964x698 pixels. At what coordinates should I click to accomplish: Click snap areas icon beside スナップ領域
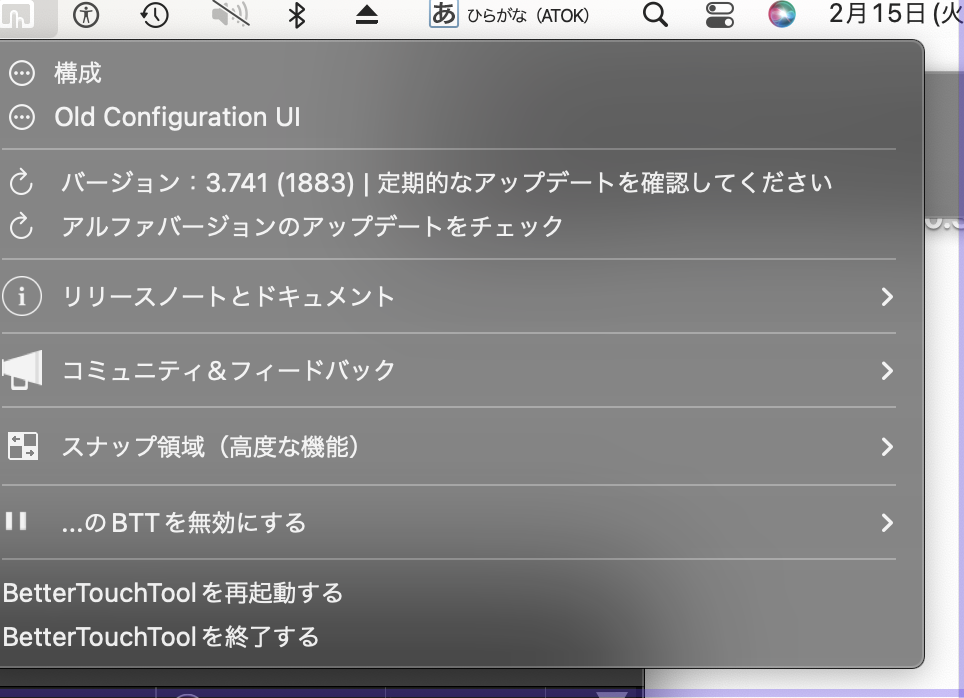point(23,446)
